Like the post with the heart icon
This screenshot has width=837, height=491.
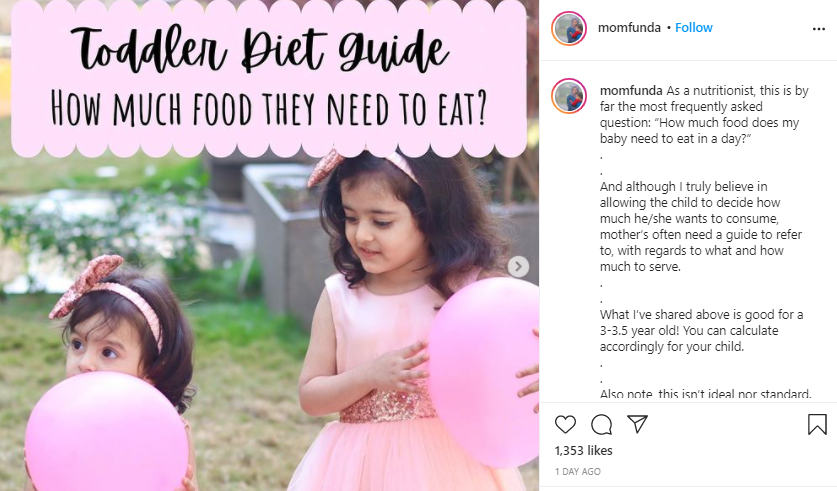565,425
